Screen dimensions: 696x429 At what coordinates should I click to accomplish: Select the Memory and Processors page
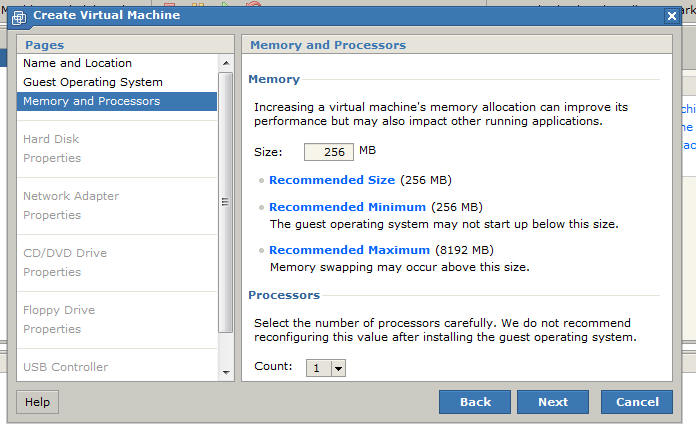[91, 101]
